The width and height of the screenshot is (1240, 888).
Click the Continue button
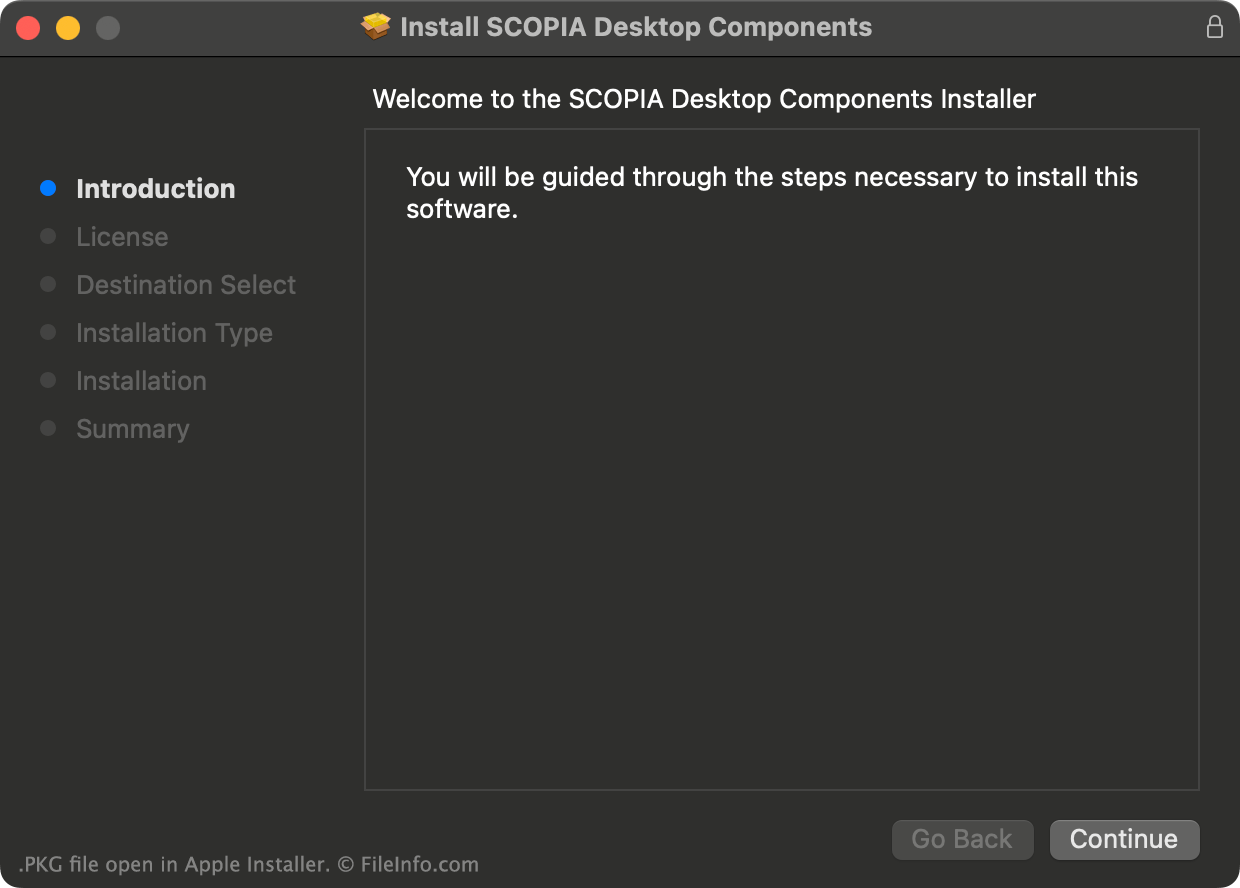click(1124, 839)
